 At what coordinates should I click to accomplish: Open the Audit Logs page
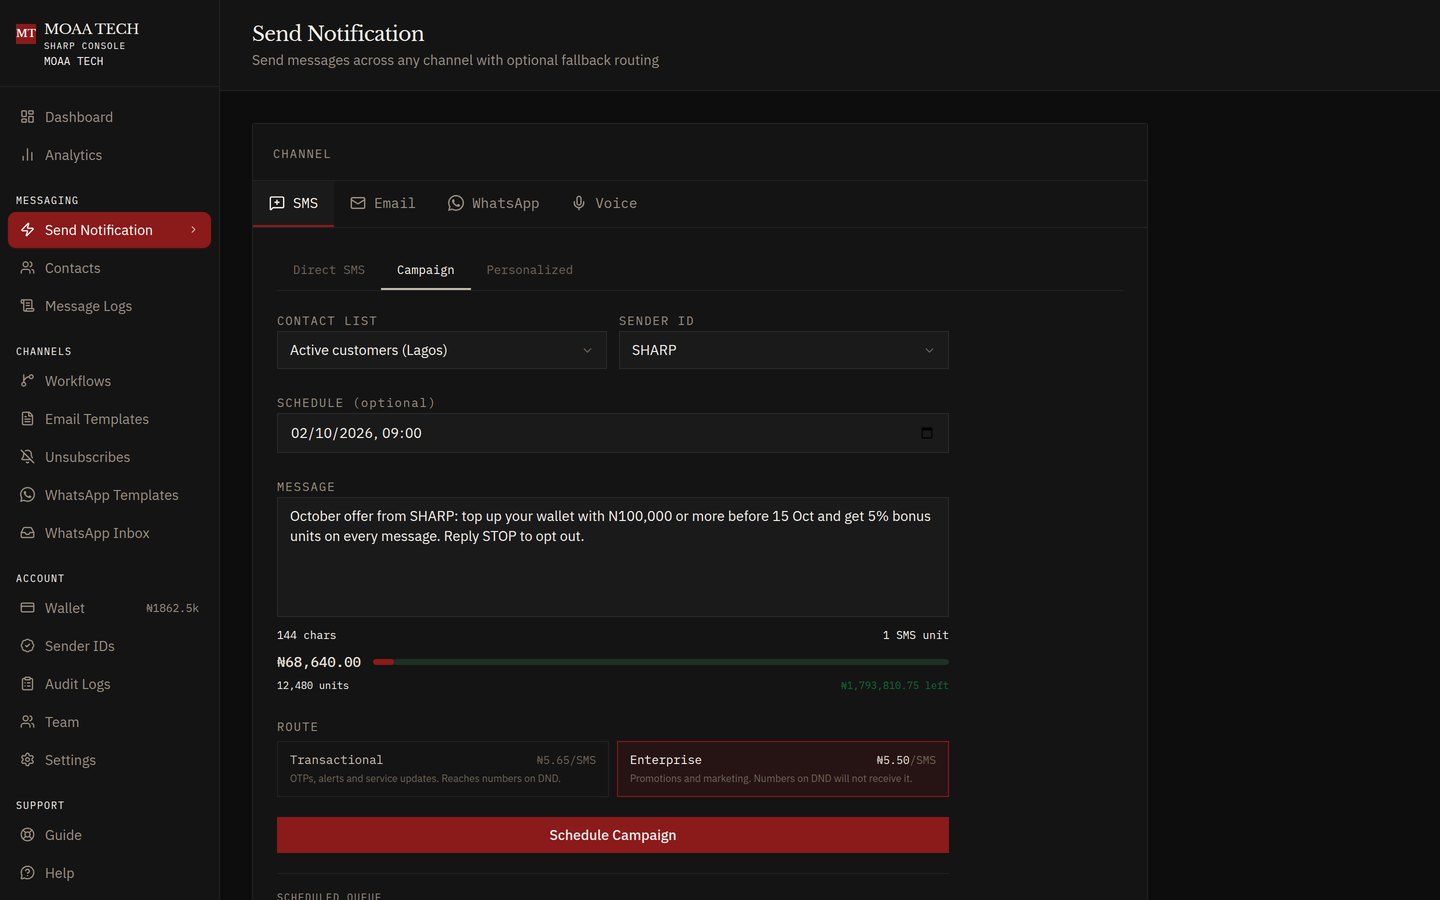click(x=109, y=684)
